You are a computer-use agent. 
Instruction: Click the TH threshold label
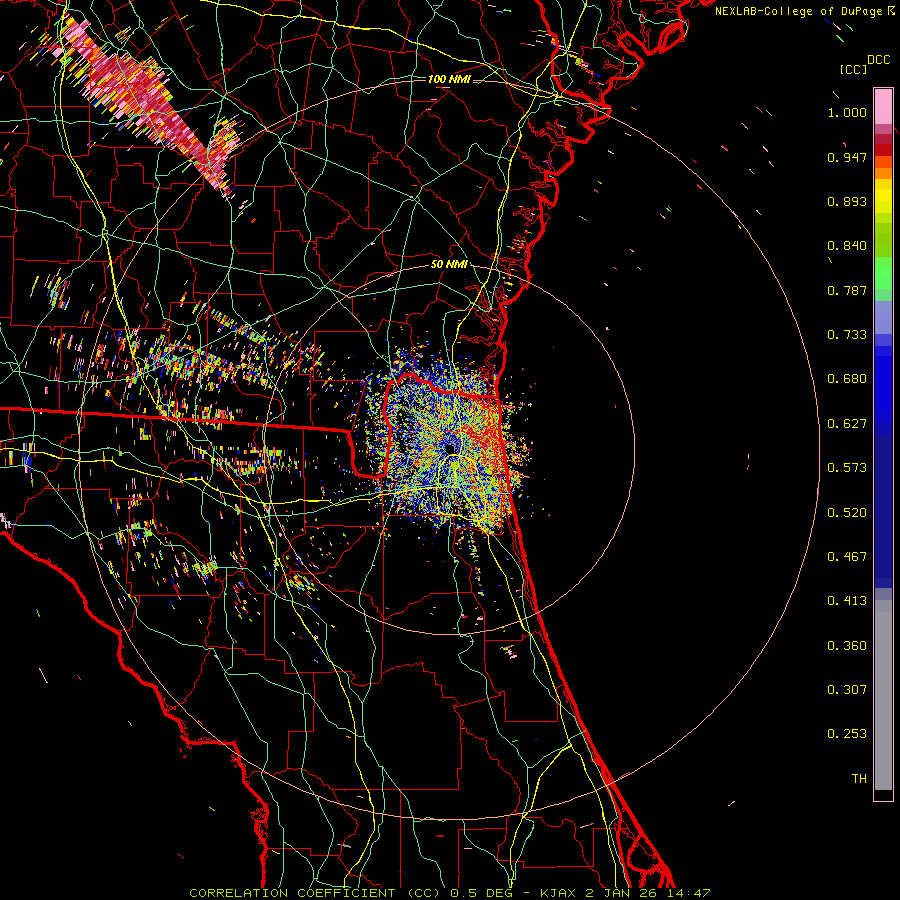click(x=859, y=779)
